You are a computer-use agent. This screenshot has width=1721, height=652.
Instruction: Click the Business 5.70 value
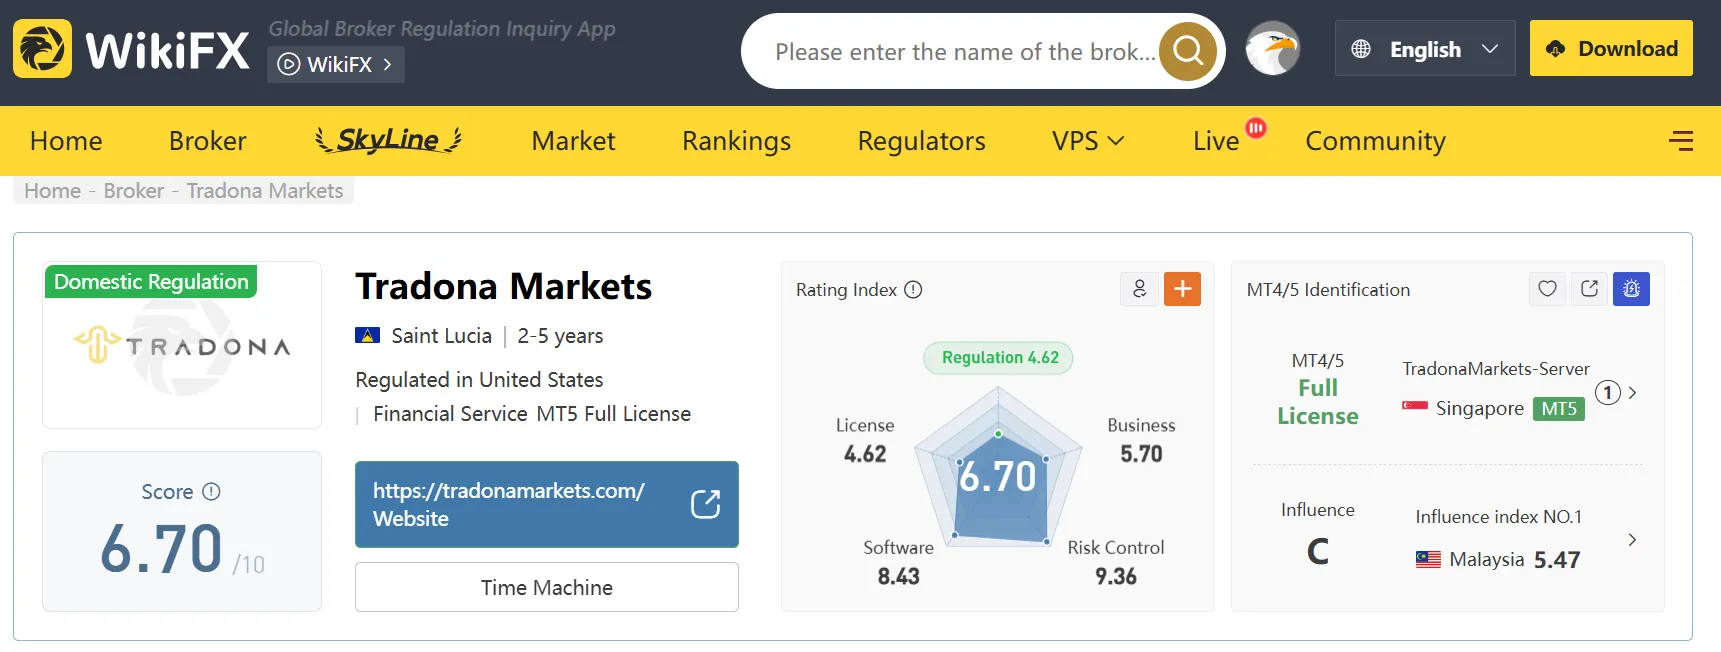click(x=1141, y=453)
